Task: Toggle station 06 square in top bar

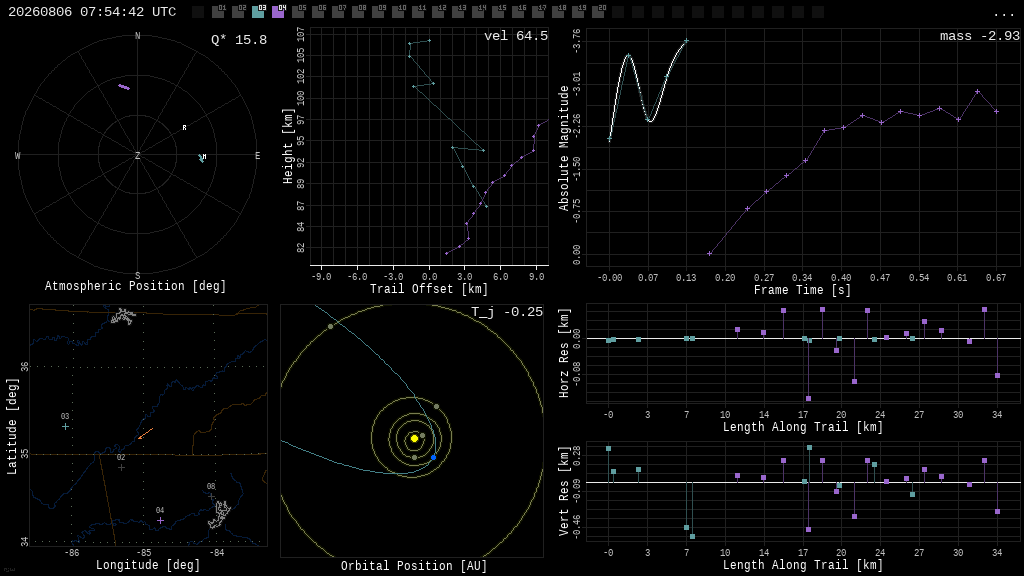Action: pyautogui.click(x=318, y=12)
